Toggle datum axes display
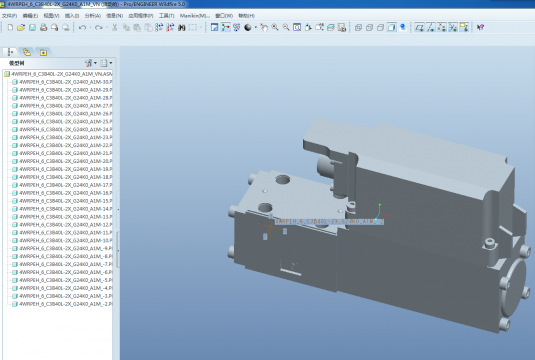The width and height of the screenshot is (535, 360). point(431,27)
